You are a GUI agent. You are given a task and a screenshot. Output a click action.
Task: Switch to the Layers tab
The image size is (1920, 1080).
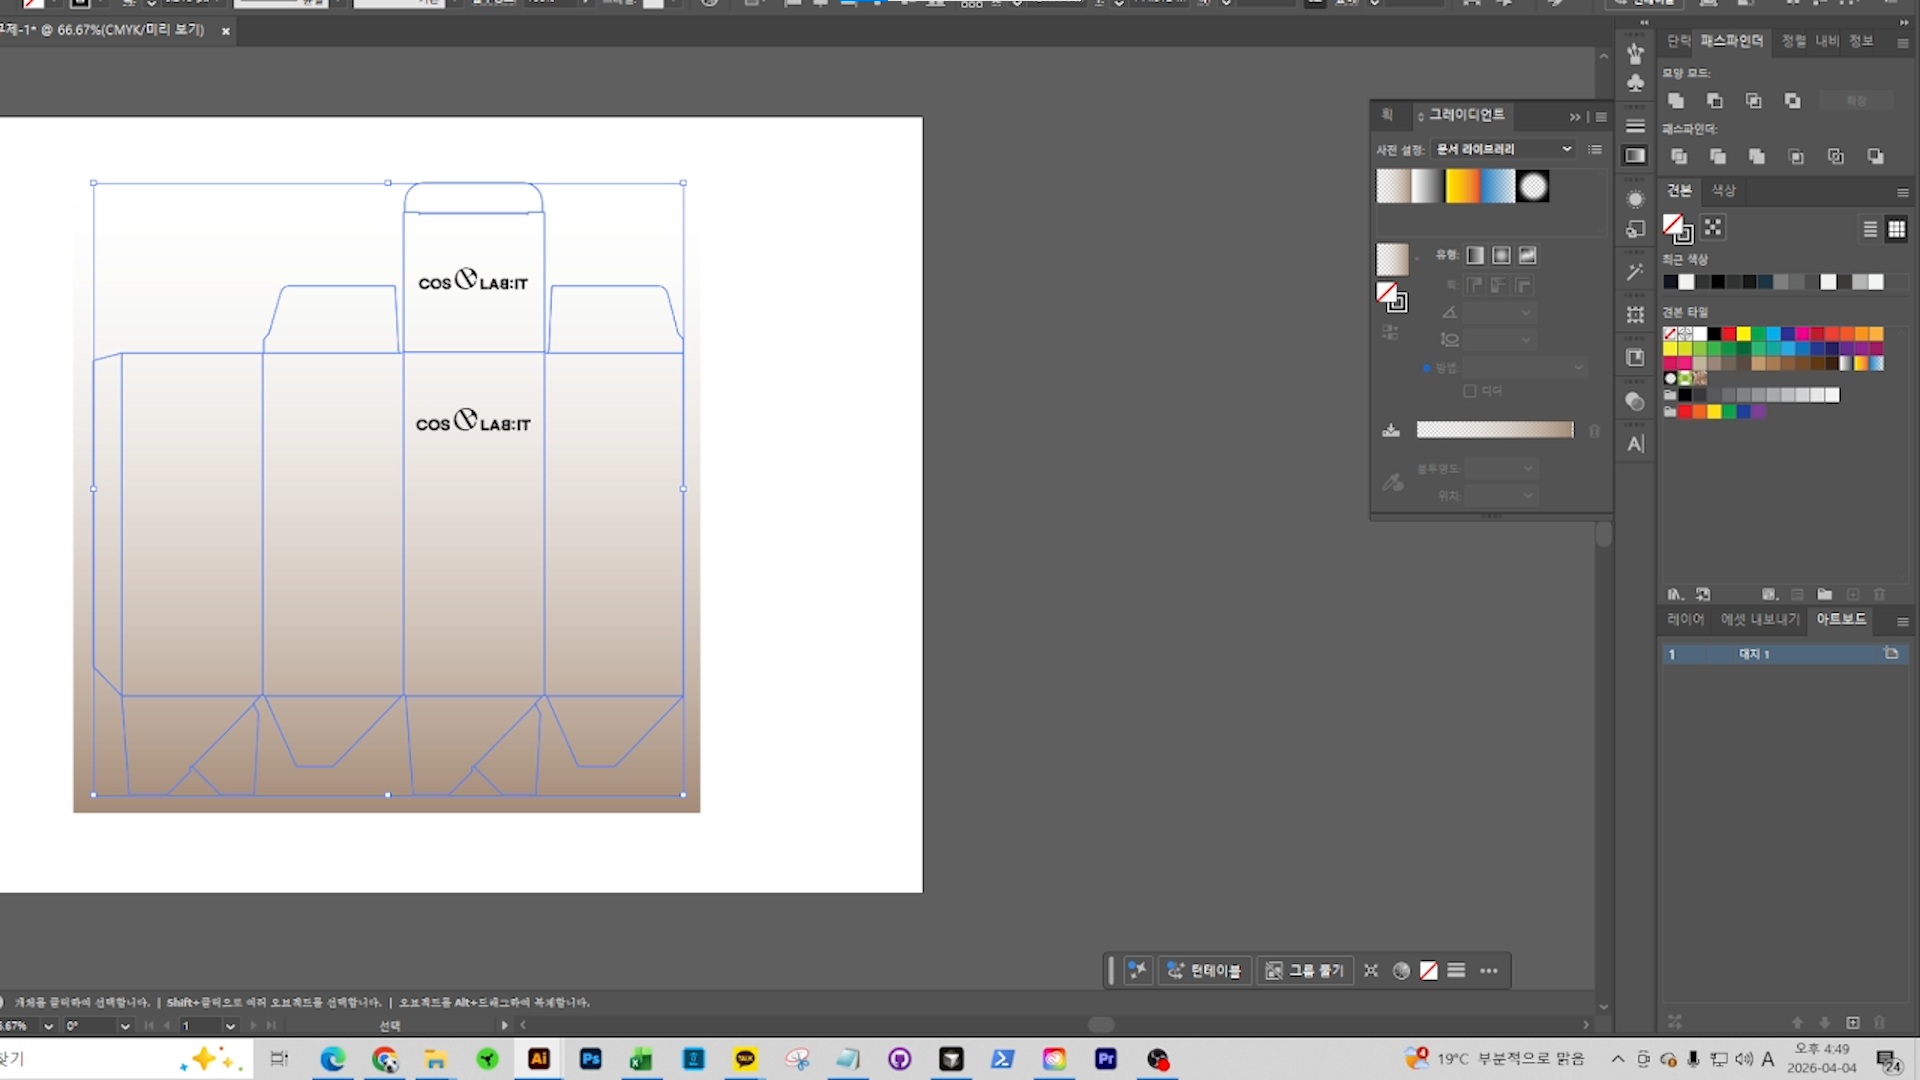coord(1685,620)
